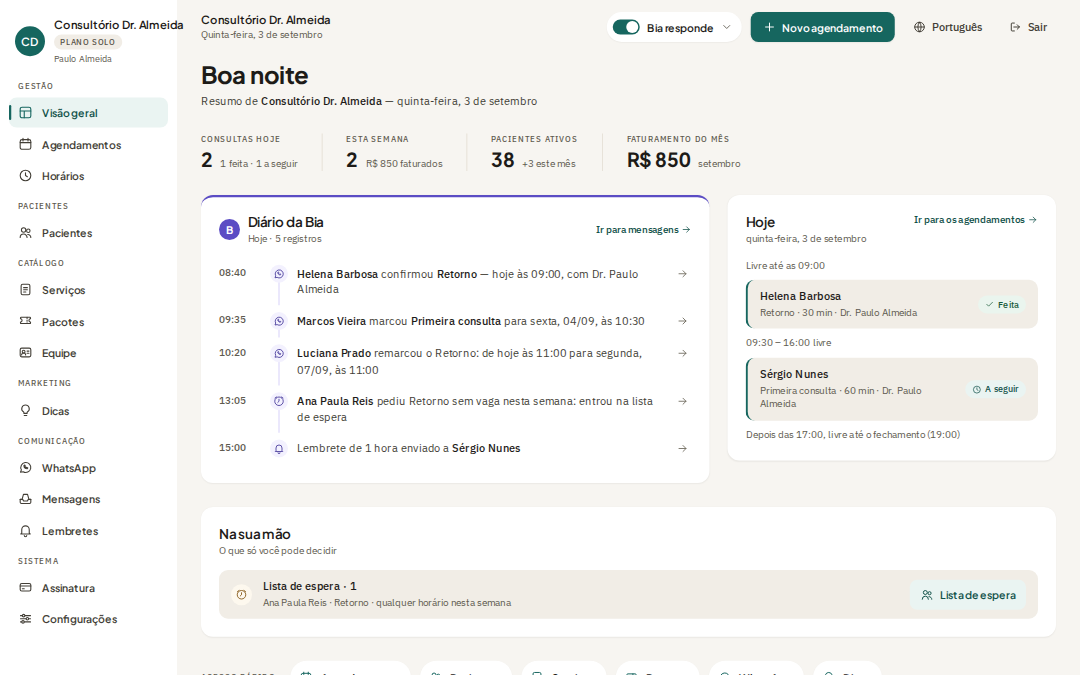Open Lista de espera · 1 row
The height and width of the screenshot is (675, 1080).
coord(628,594)
